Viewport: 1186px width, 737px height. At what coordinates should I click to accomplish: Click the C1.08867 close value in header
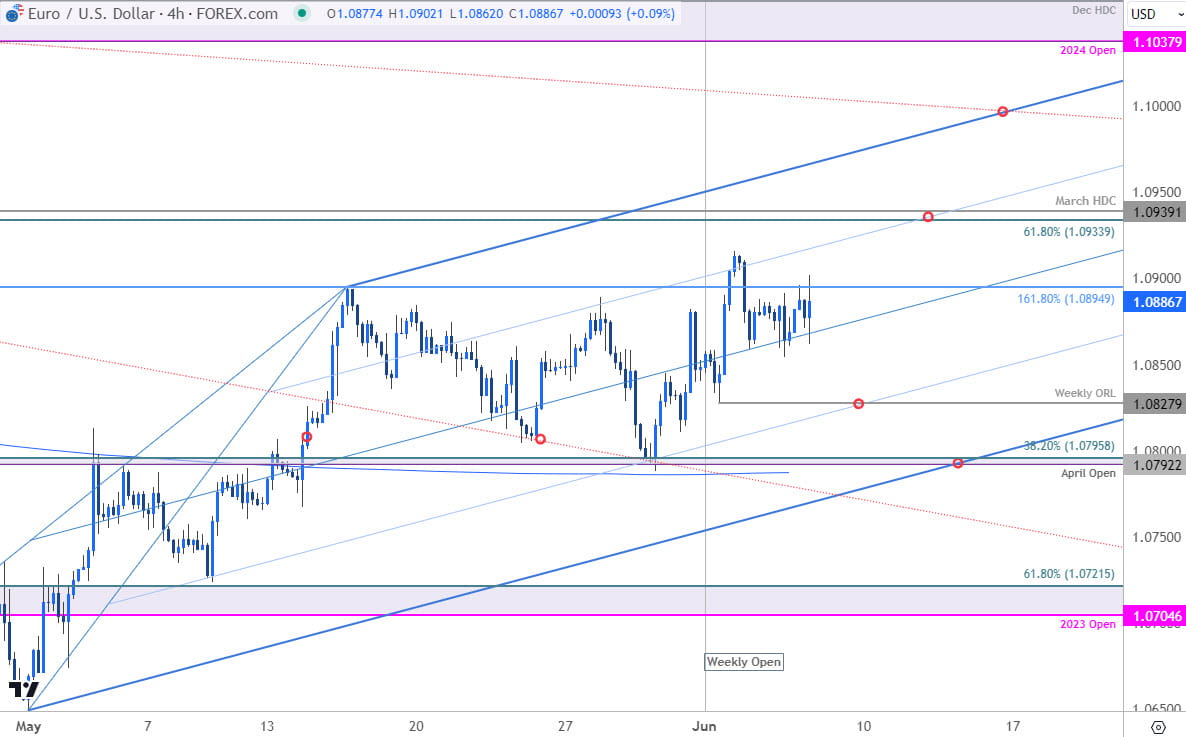536,14
